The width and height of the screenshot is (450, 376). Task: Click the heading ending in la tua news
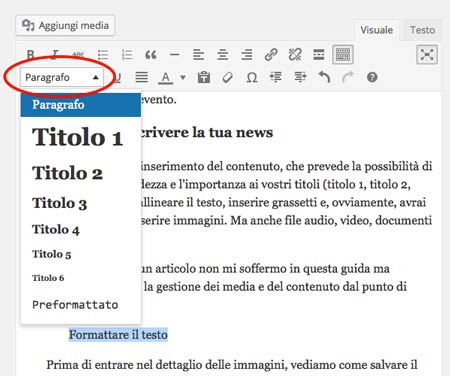coord(207,132)
